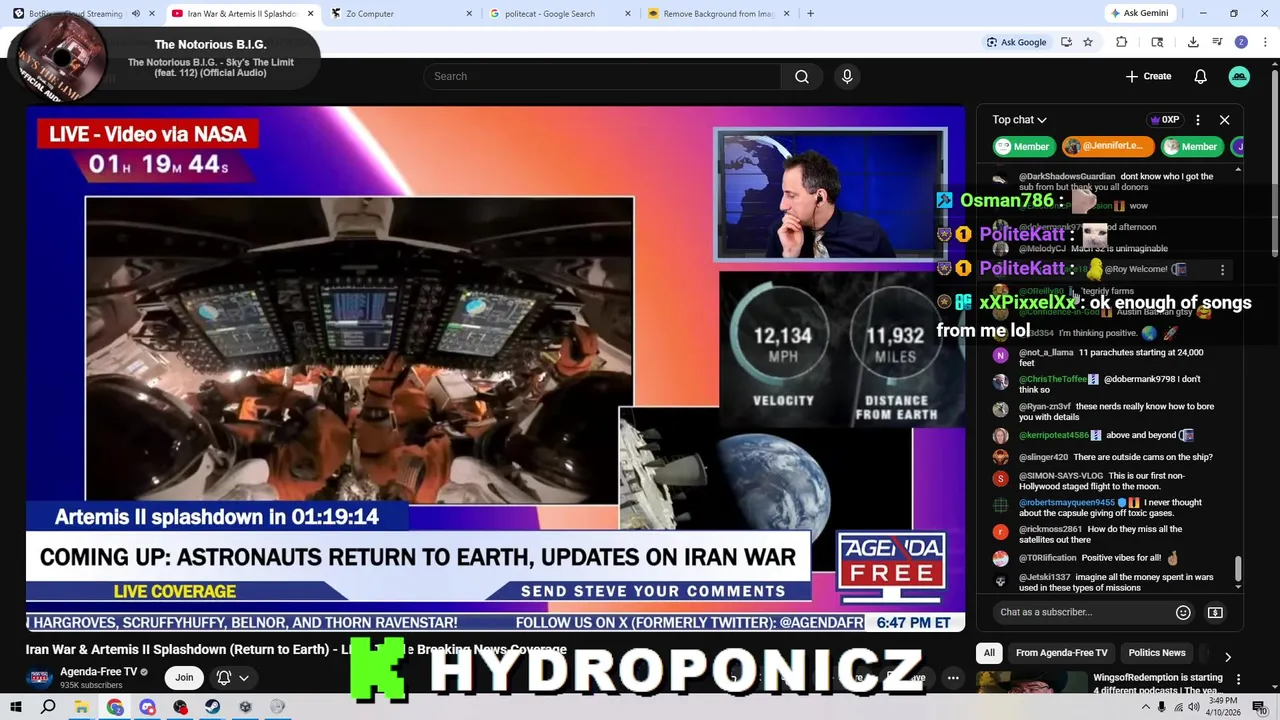Bookmark this page with the star icon

tap(1088, 42)
